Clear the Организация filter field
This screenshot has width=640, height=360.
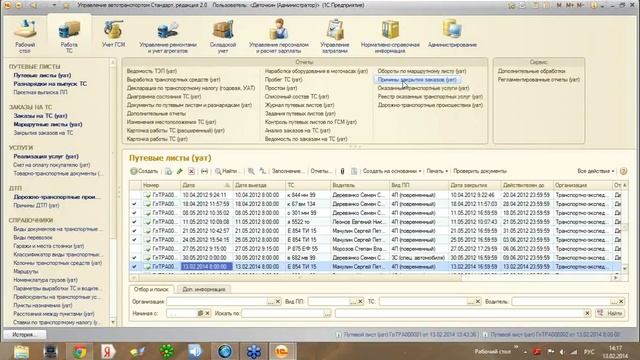point(278,302)
